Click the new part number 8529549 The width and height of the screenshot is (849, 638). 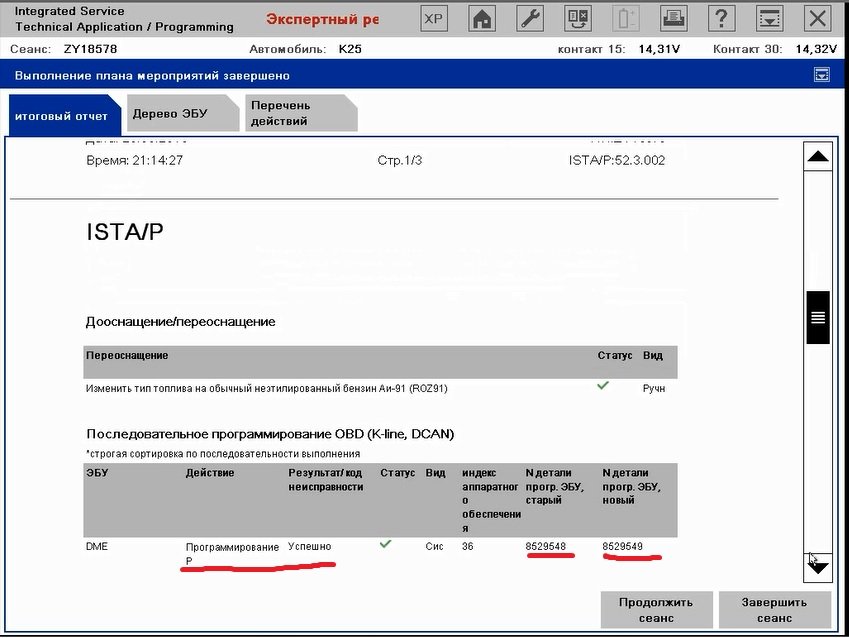coord(622,547)
